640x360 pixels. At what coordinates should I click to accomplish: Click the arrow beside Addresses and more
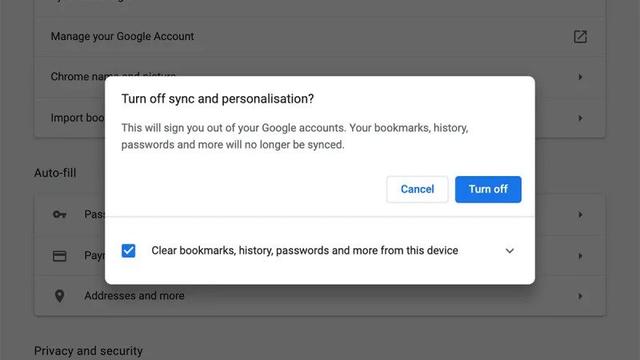point(580,296)
